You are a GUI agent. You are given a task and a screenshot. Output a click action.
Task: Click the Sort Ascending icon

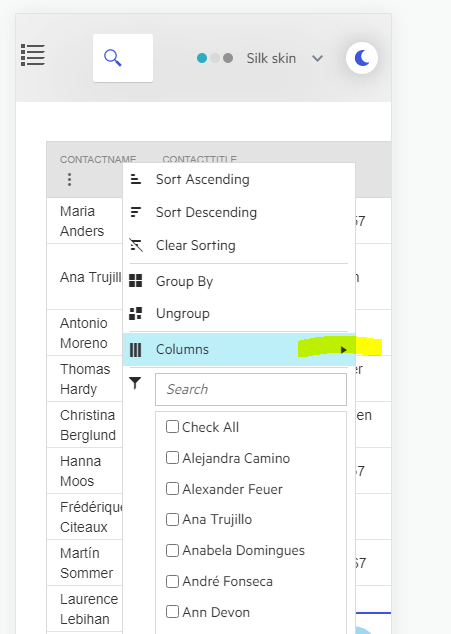(136, 179)
